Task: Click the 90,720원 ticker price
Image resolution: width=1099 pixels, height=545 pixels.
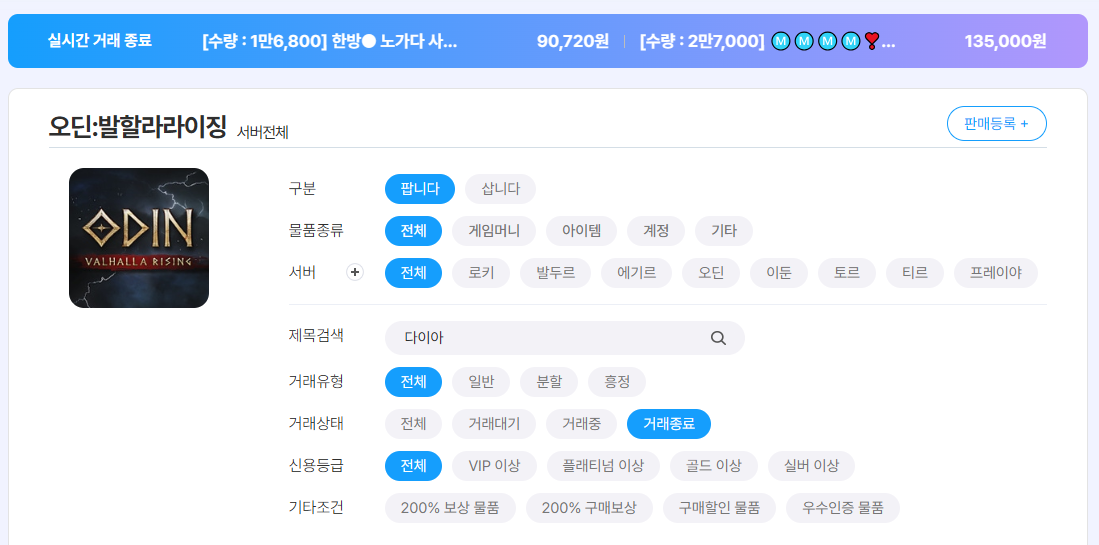Action: click(x=573, y=41)
